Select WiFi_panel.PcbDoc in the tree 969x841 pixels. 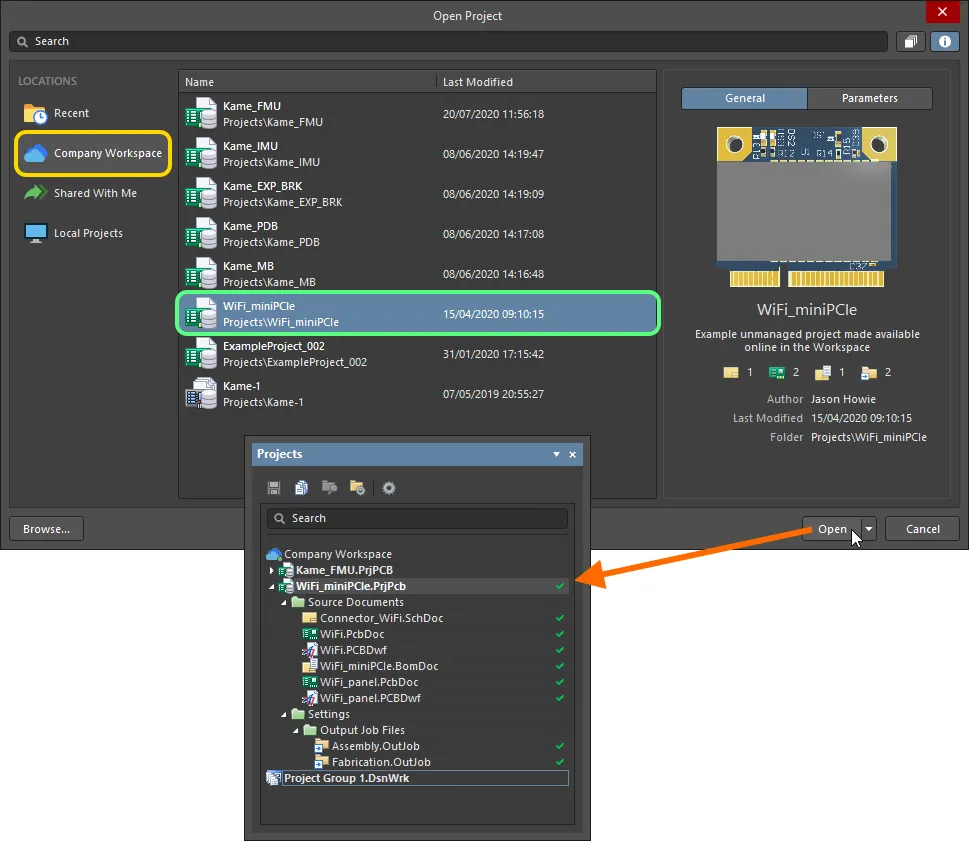click(368, 682)
